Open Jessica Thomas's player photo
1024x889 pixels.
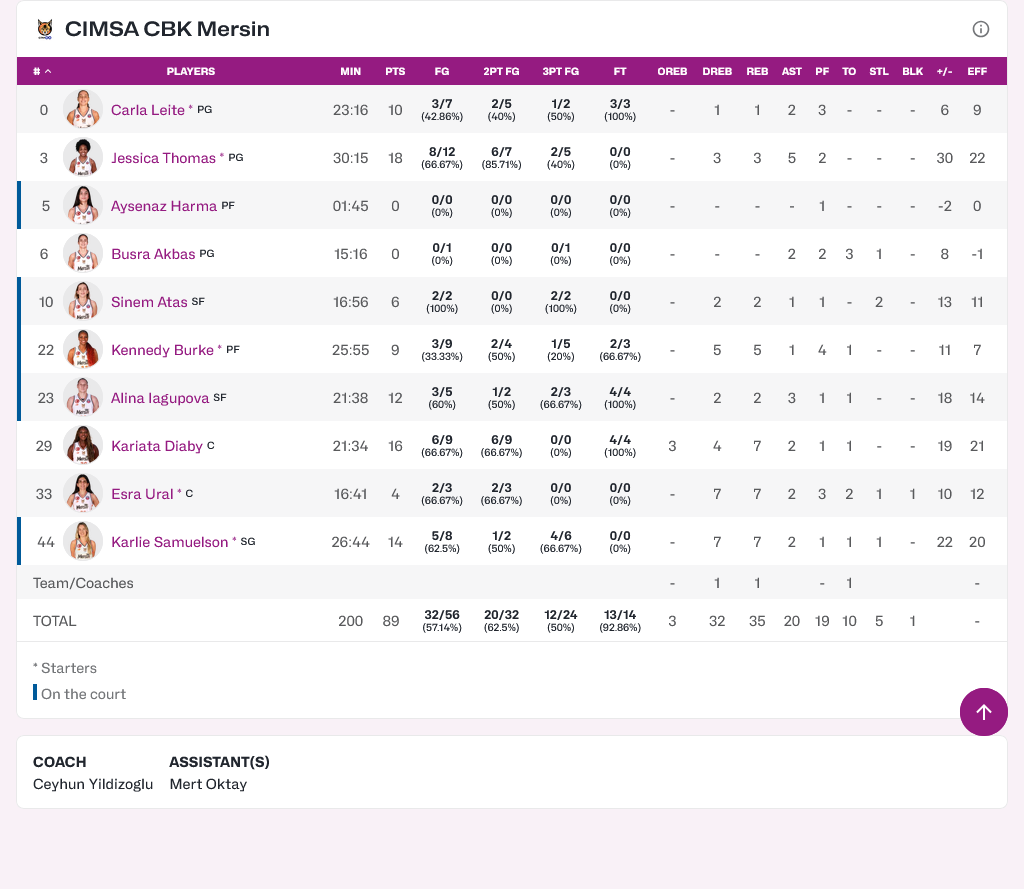point(83,157)
